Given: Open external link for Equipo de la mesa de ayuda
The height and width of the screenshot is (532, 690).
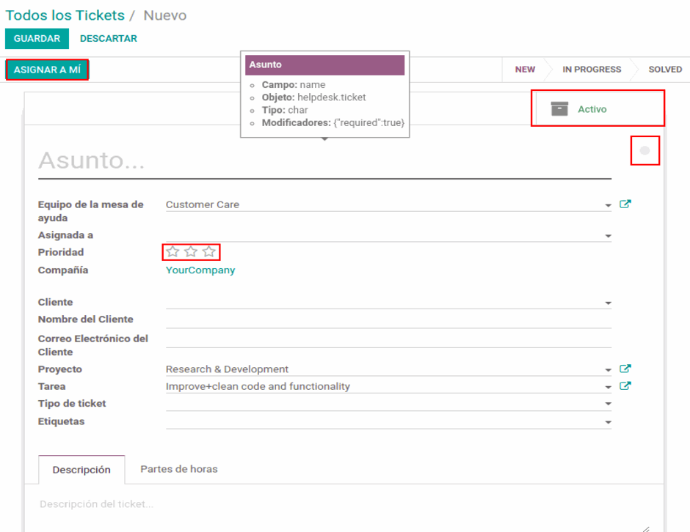Looking at the screenshot, I should [x=625, y=204].
